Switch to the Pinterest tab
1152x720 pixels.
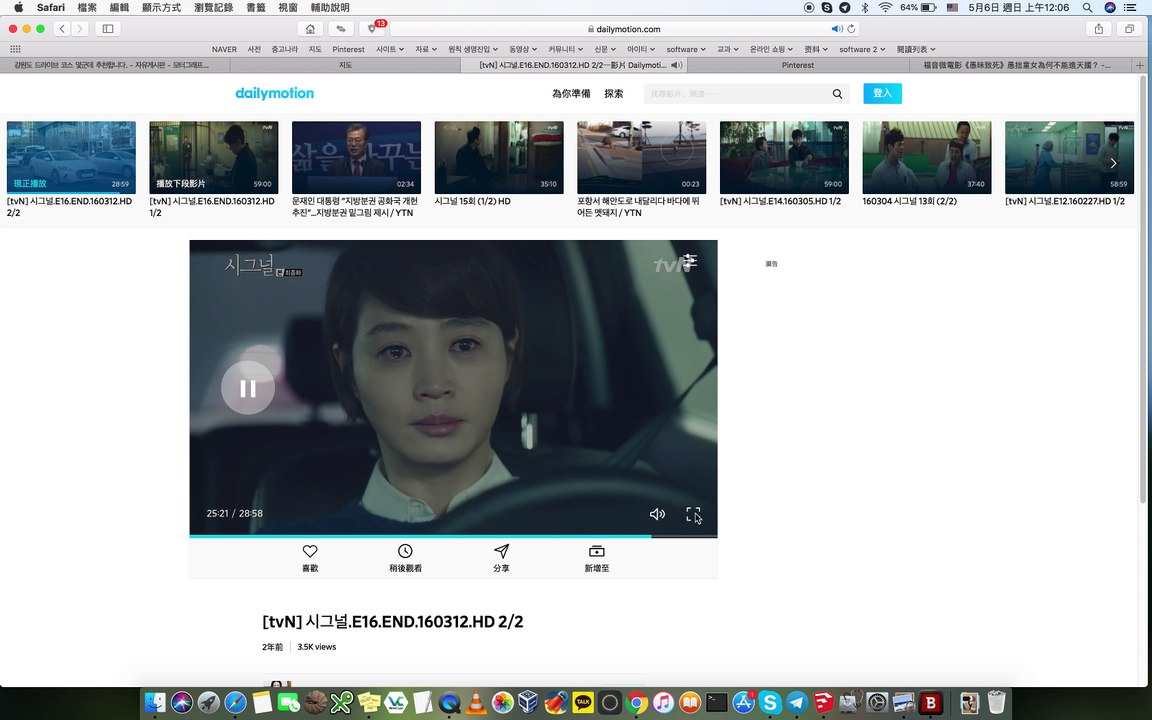(798, 65)
